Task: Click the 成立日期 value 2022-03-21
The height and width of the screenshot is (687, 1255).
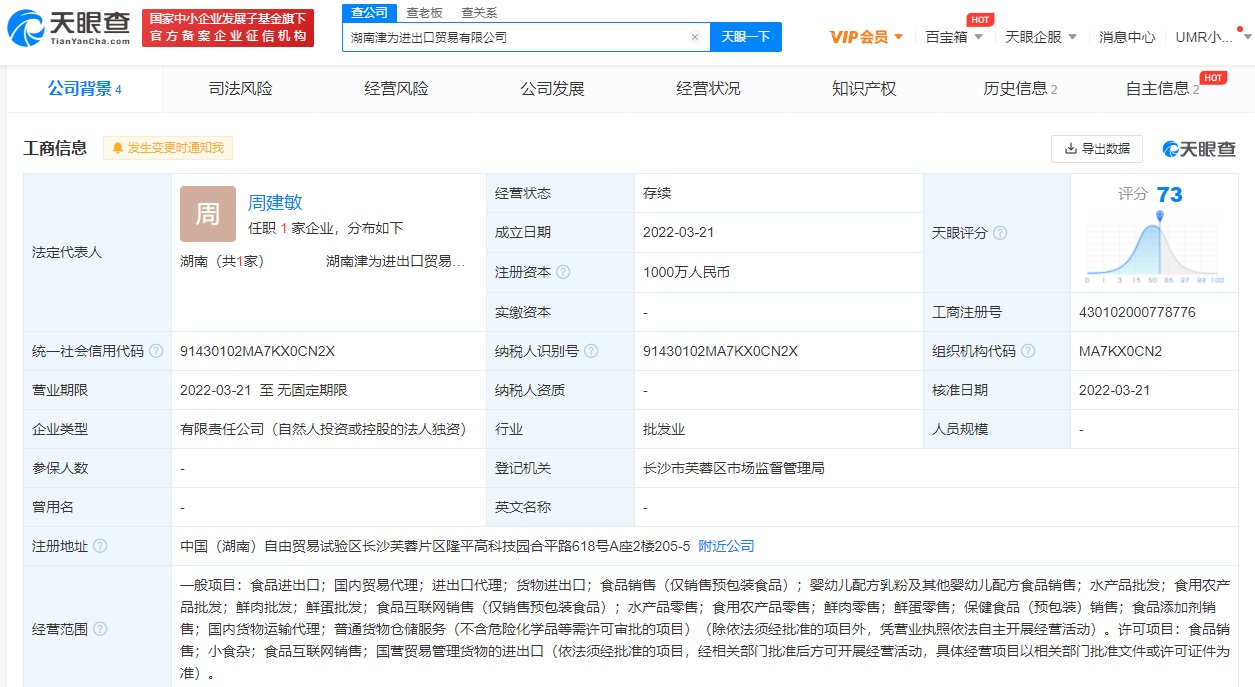Action: click(x=681, y=233)
